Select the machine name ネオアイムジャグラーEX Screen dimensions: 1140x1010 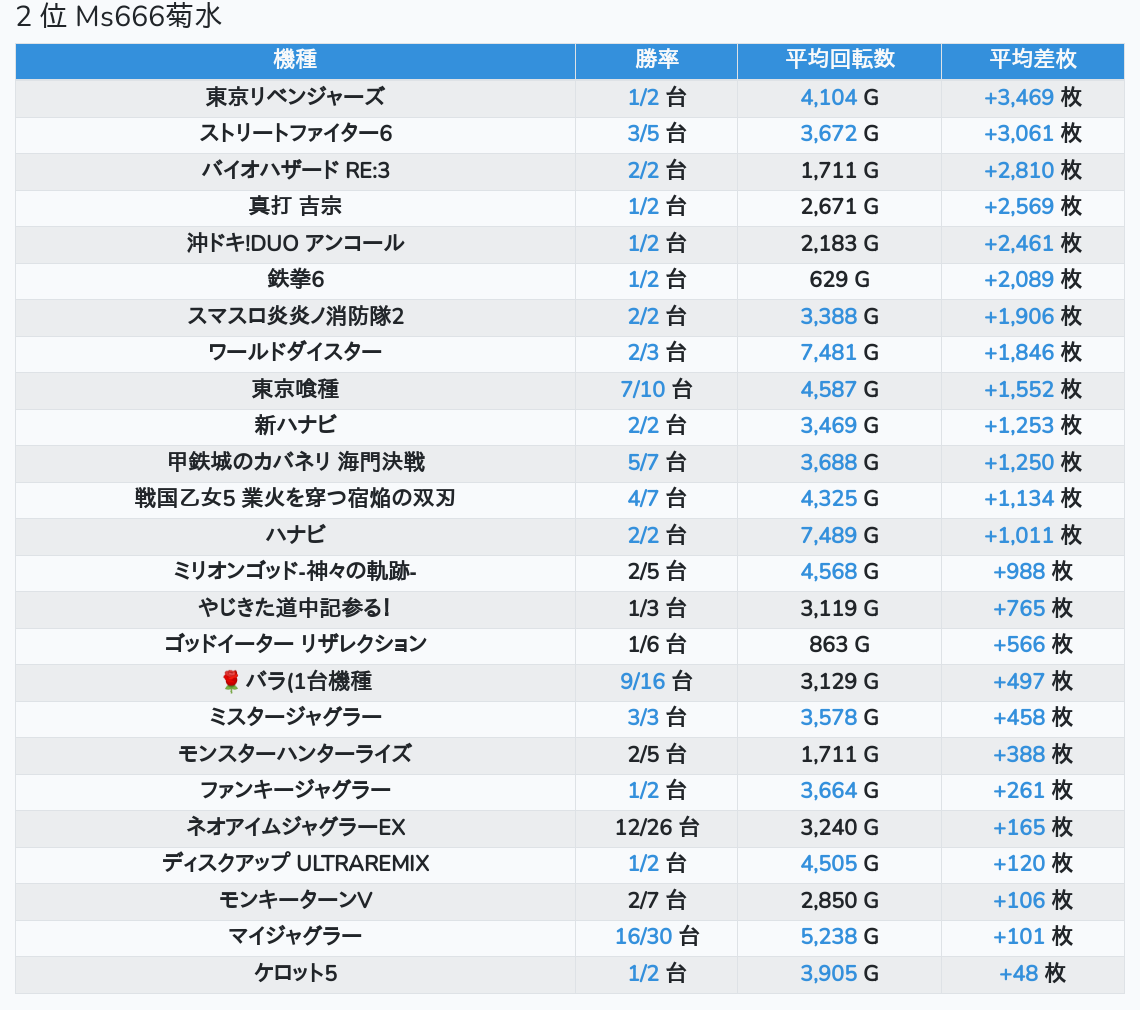295,827
